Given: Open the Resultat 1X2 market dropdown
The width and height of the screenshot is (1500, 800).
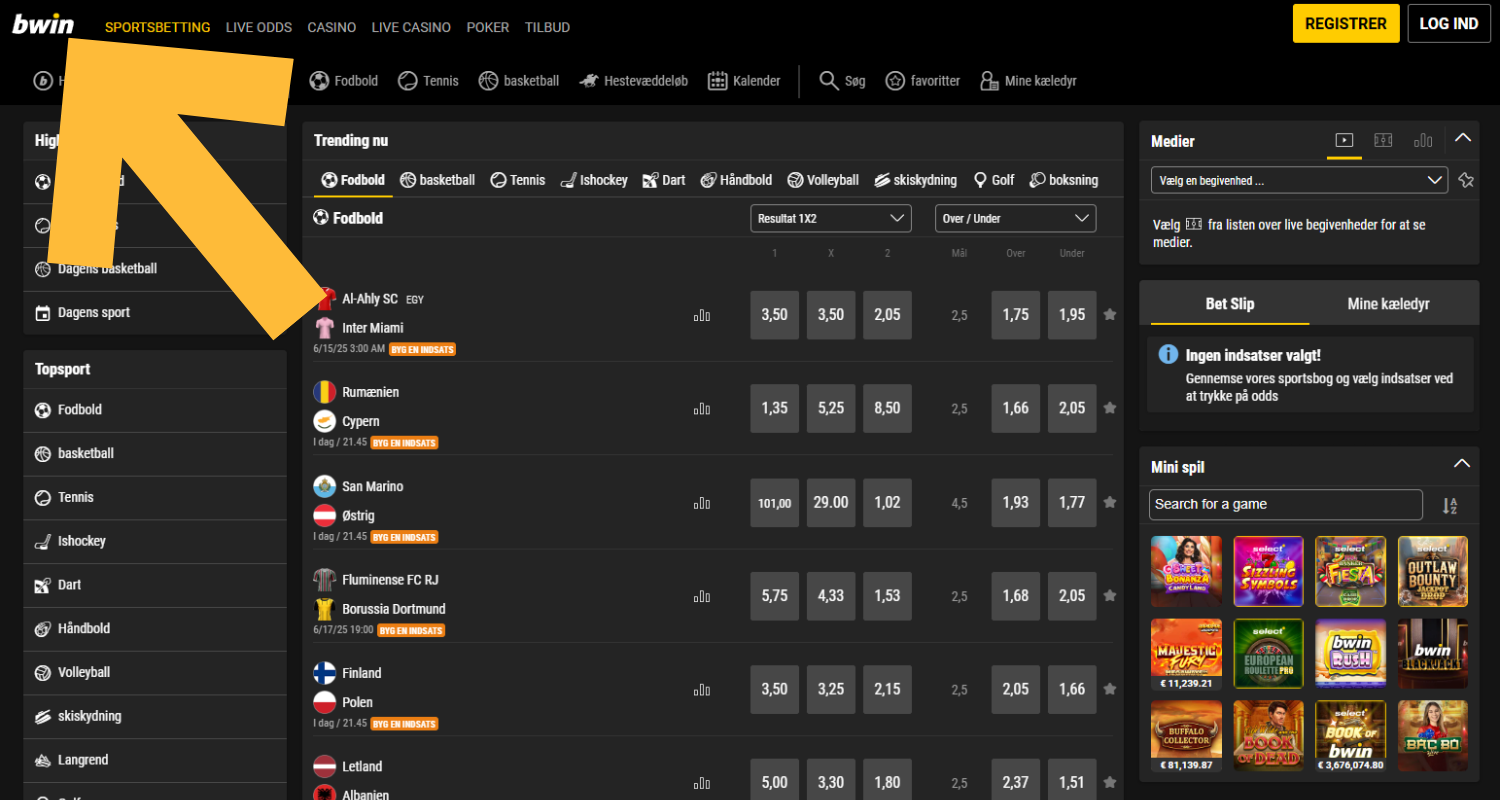Looking at the screenshot, I should [x=831, y=218].
